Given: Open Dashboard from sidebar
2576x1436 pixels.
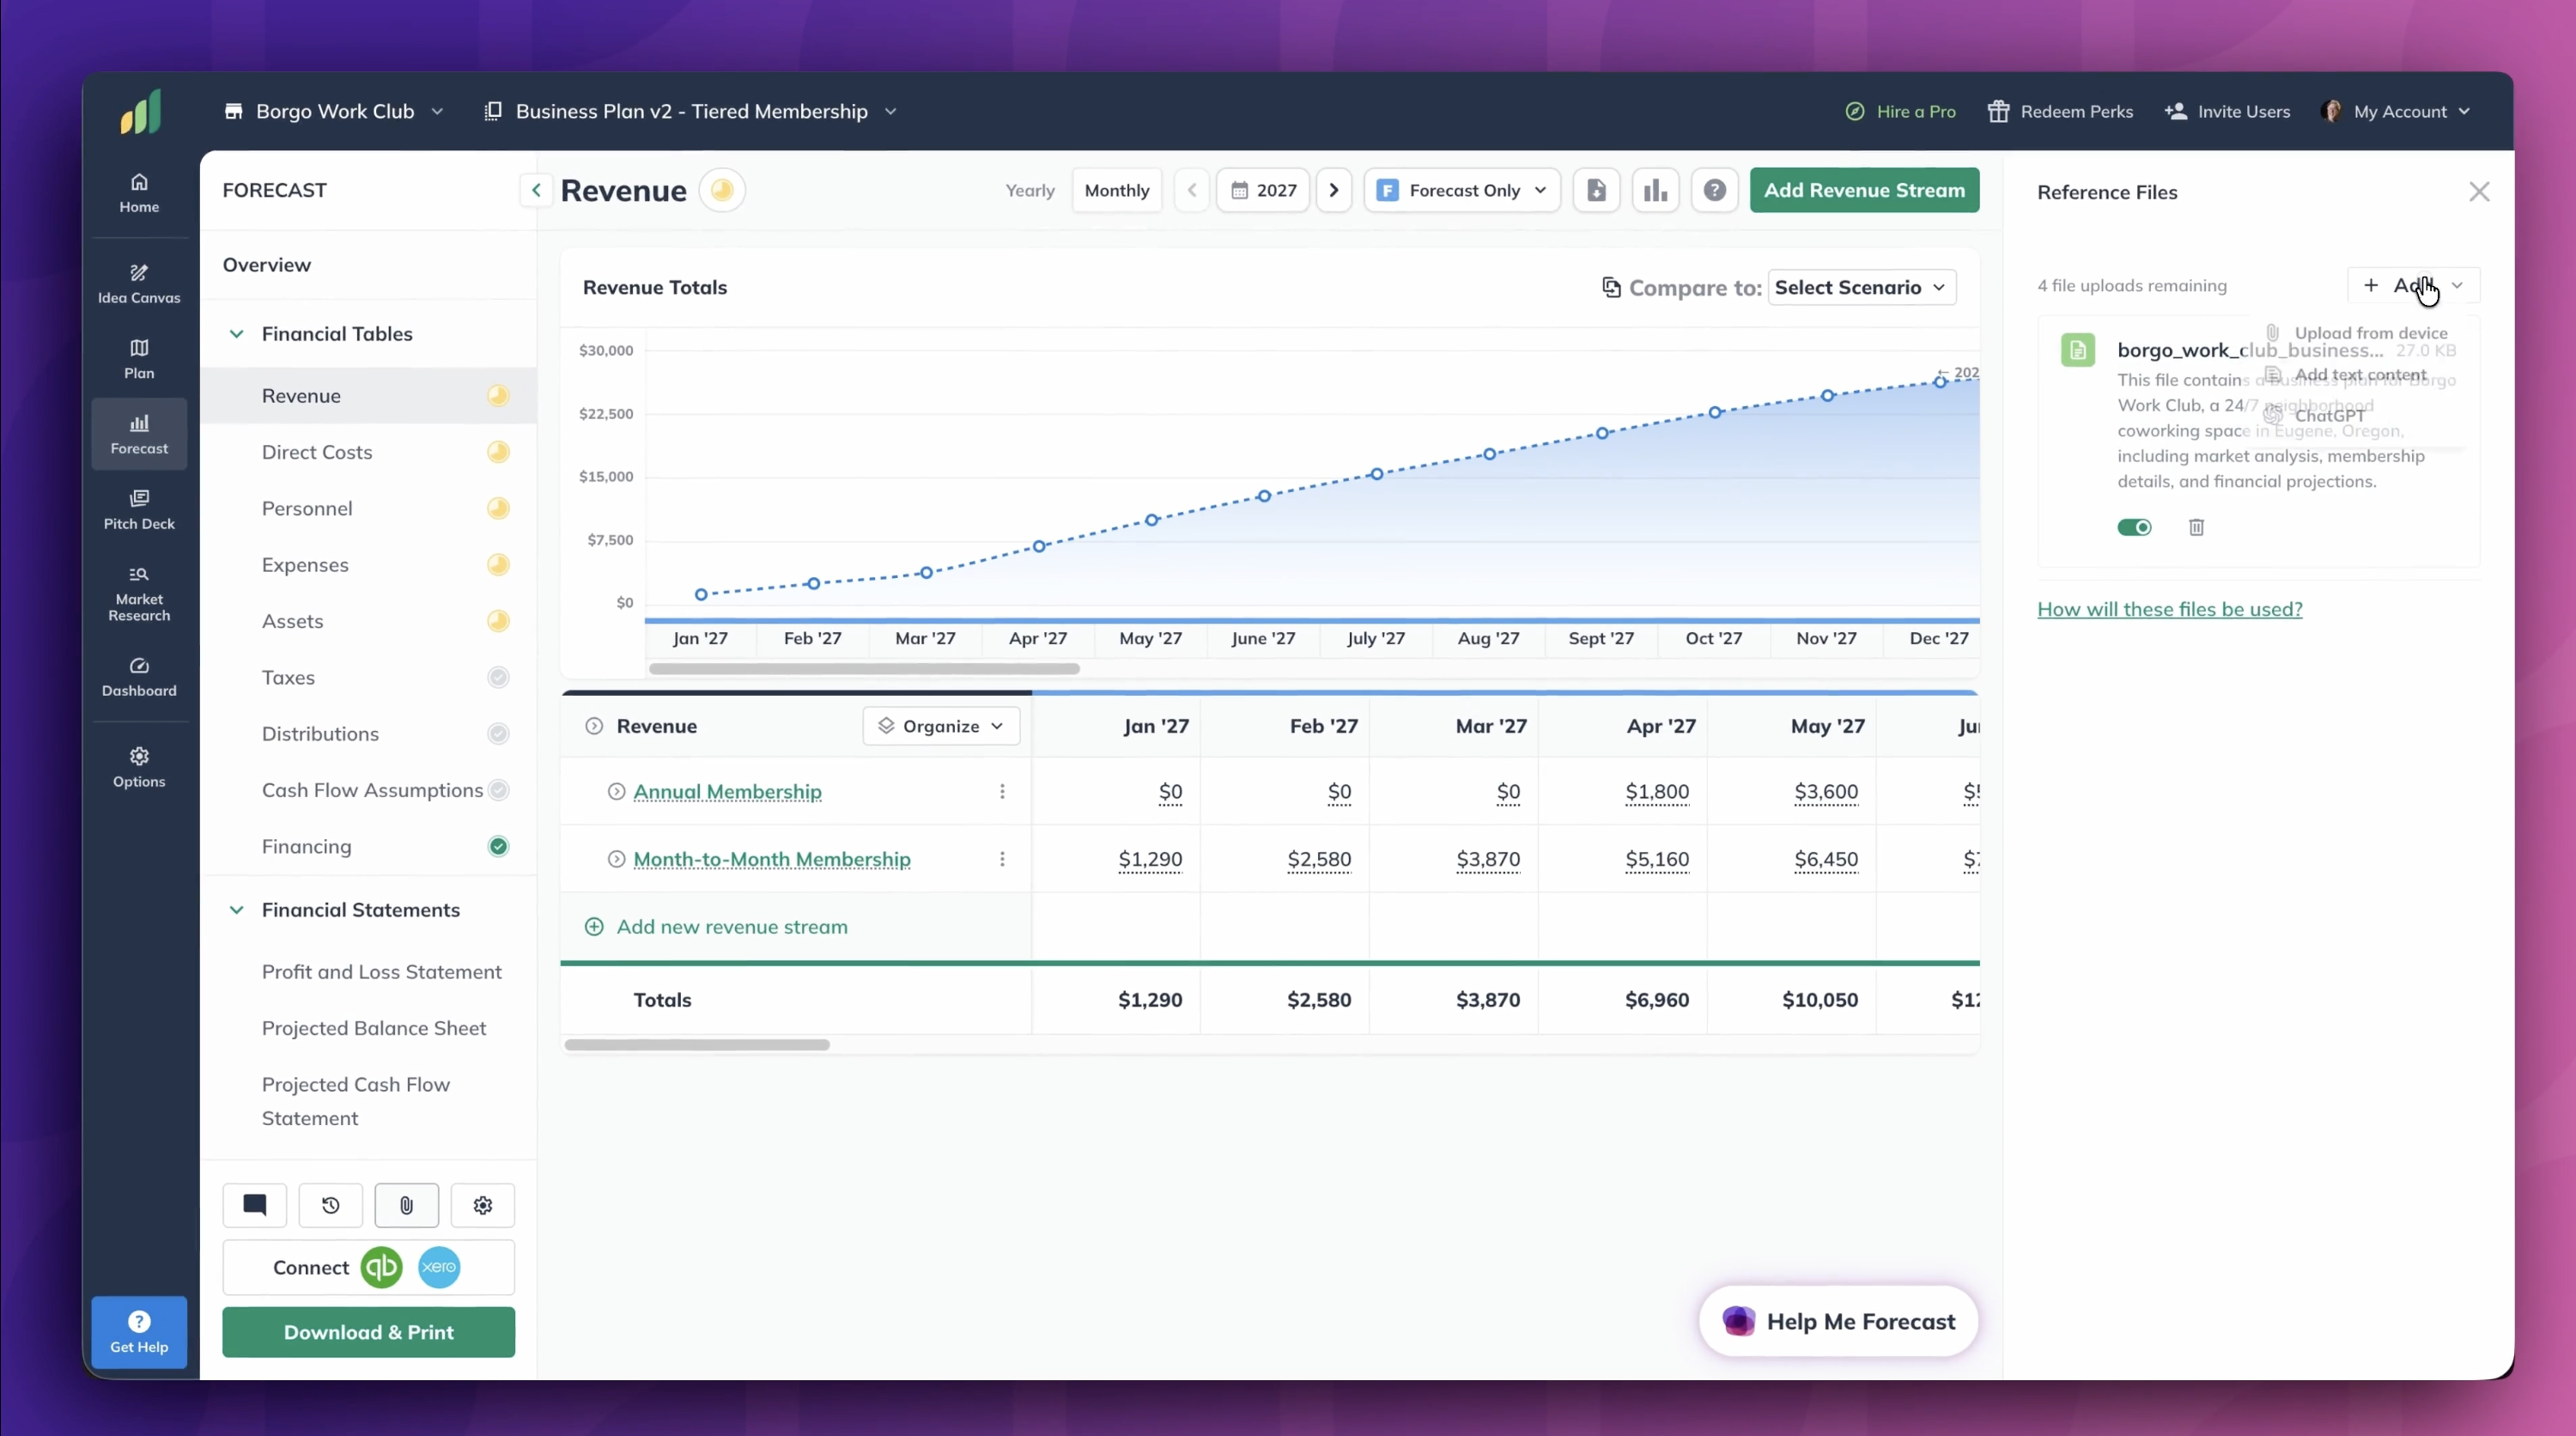Looking at the screenshot, I should click(139, 677).
